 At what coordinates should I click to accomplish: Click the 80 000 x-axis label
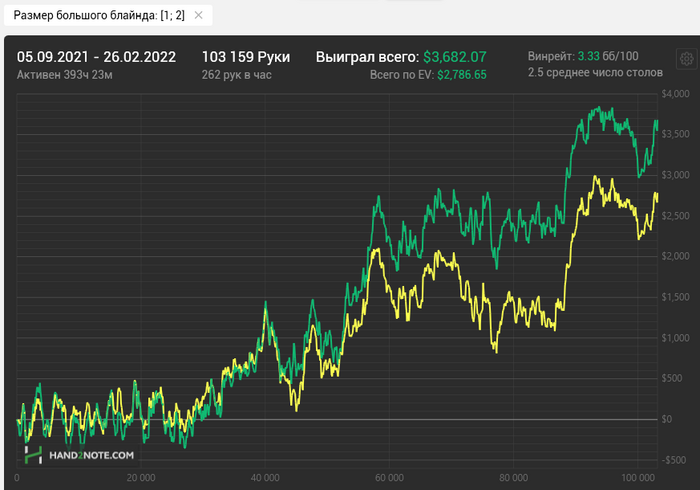[513, 478]
